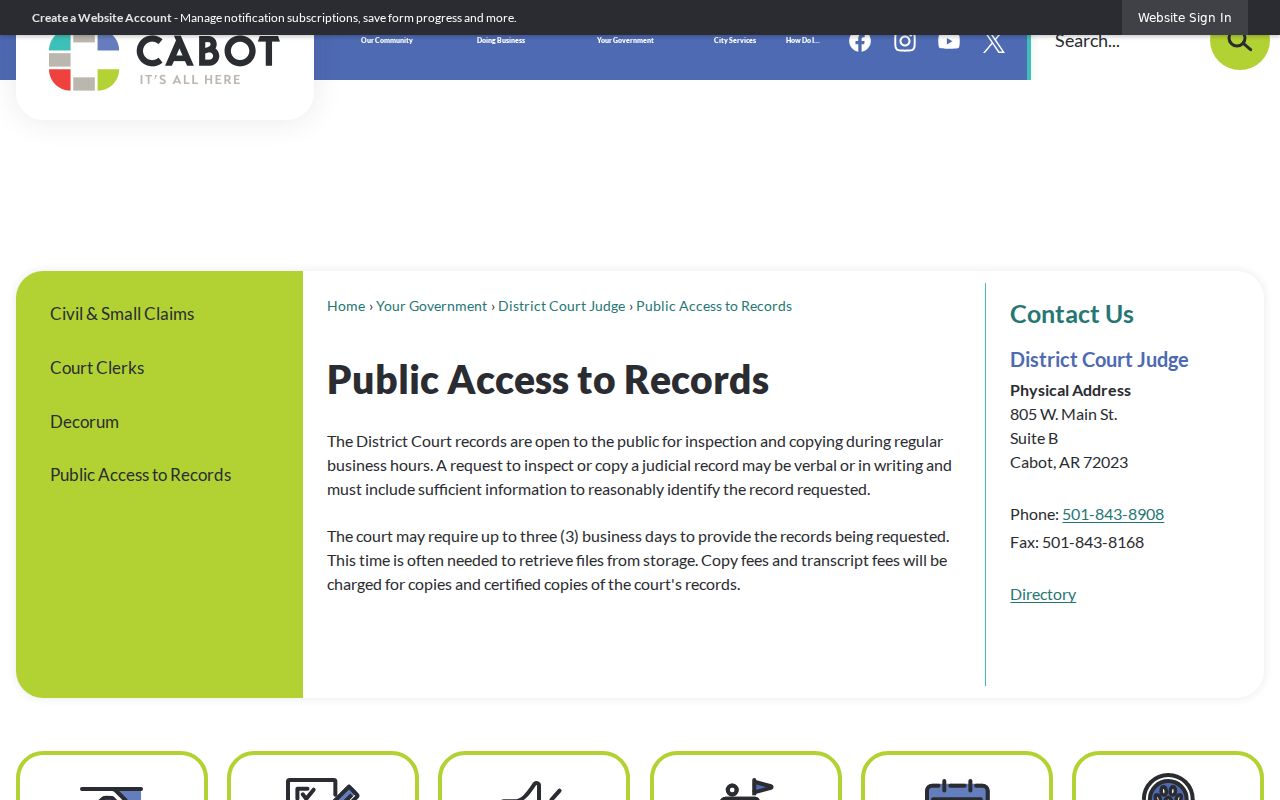This screenshot has width=1280, height=800.
Task: Open Civil & Small Claims in sidebar
Action: (x=122, y=314)
